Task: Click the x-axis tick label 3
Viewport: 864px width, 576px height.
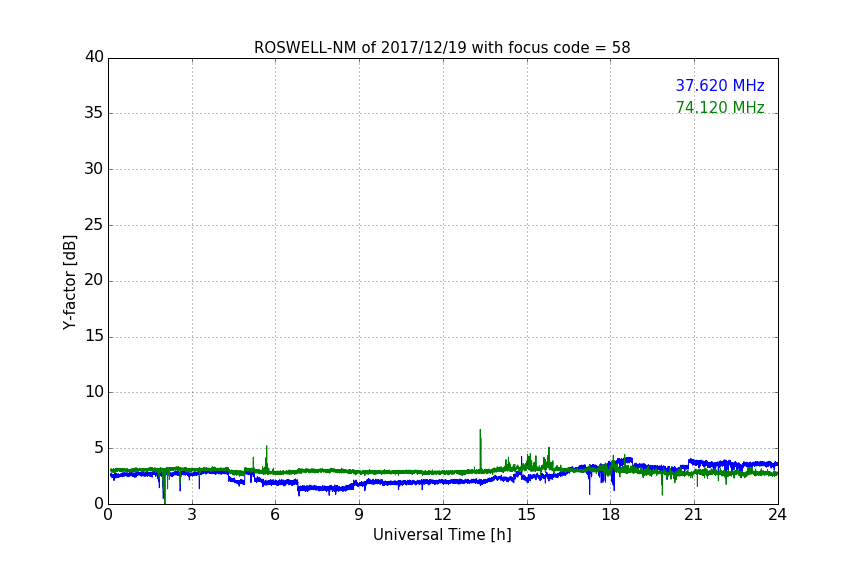Action: pyautogui.click(x=192, y=515)
